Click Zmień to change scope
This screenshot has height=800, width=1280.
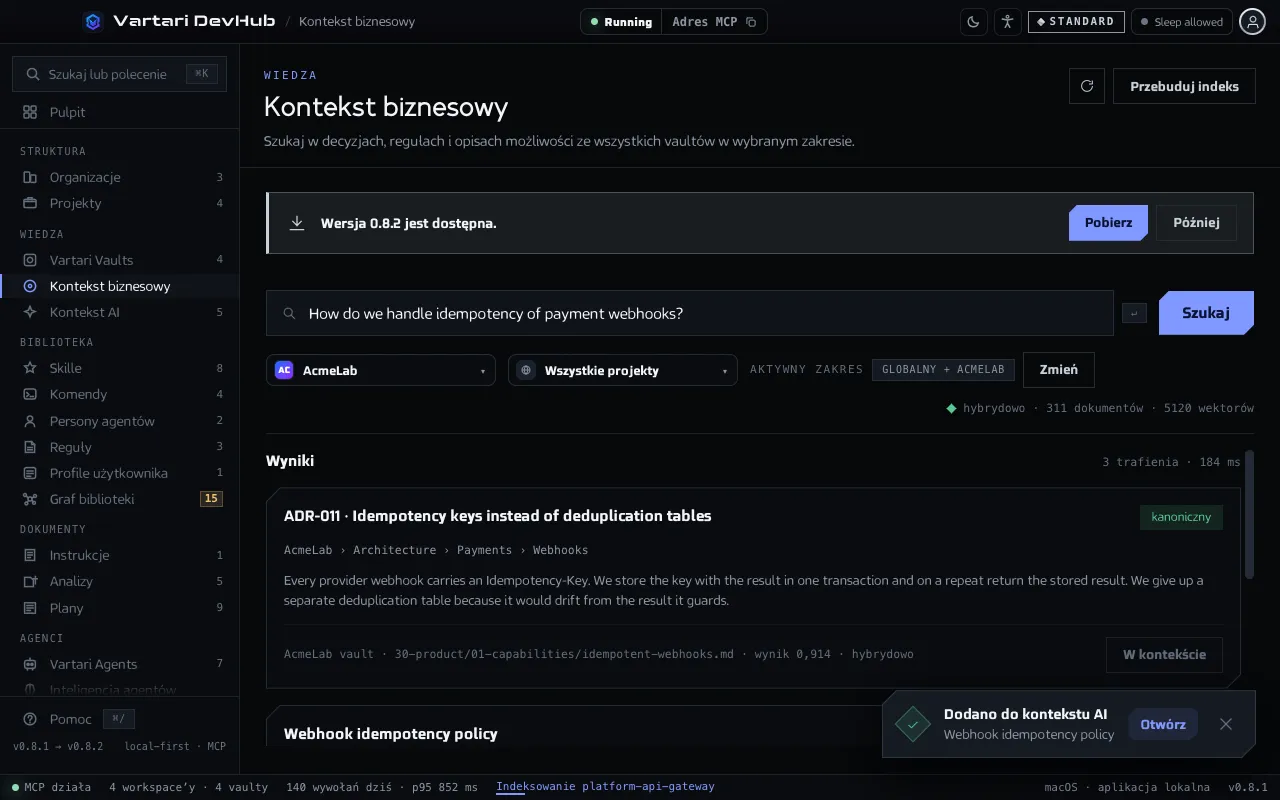click(x=1059, y=369)
